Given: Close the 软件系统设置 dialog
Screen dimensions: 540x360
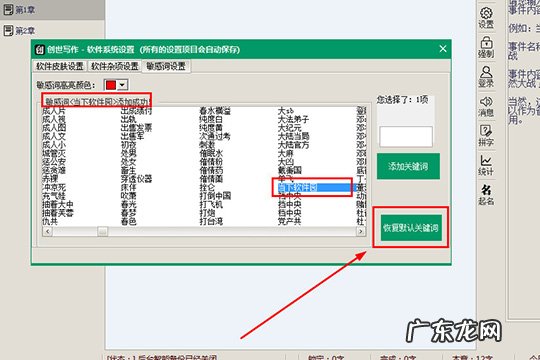Looking at the screenshot, I should (443, 49).
